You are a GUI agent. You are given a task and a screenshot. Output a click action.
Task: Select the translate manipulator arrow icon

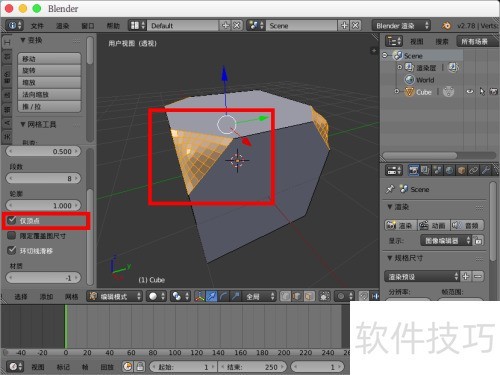[x=212, y=296]
